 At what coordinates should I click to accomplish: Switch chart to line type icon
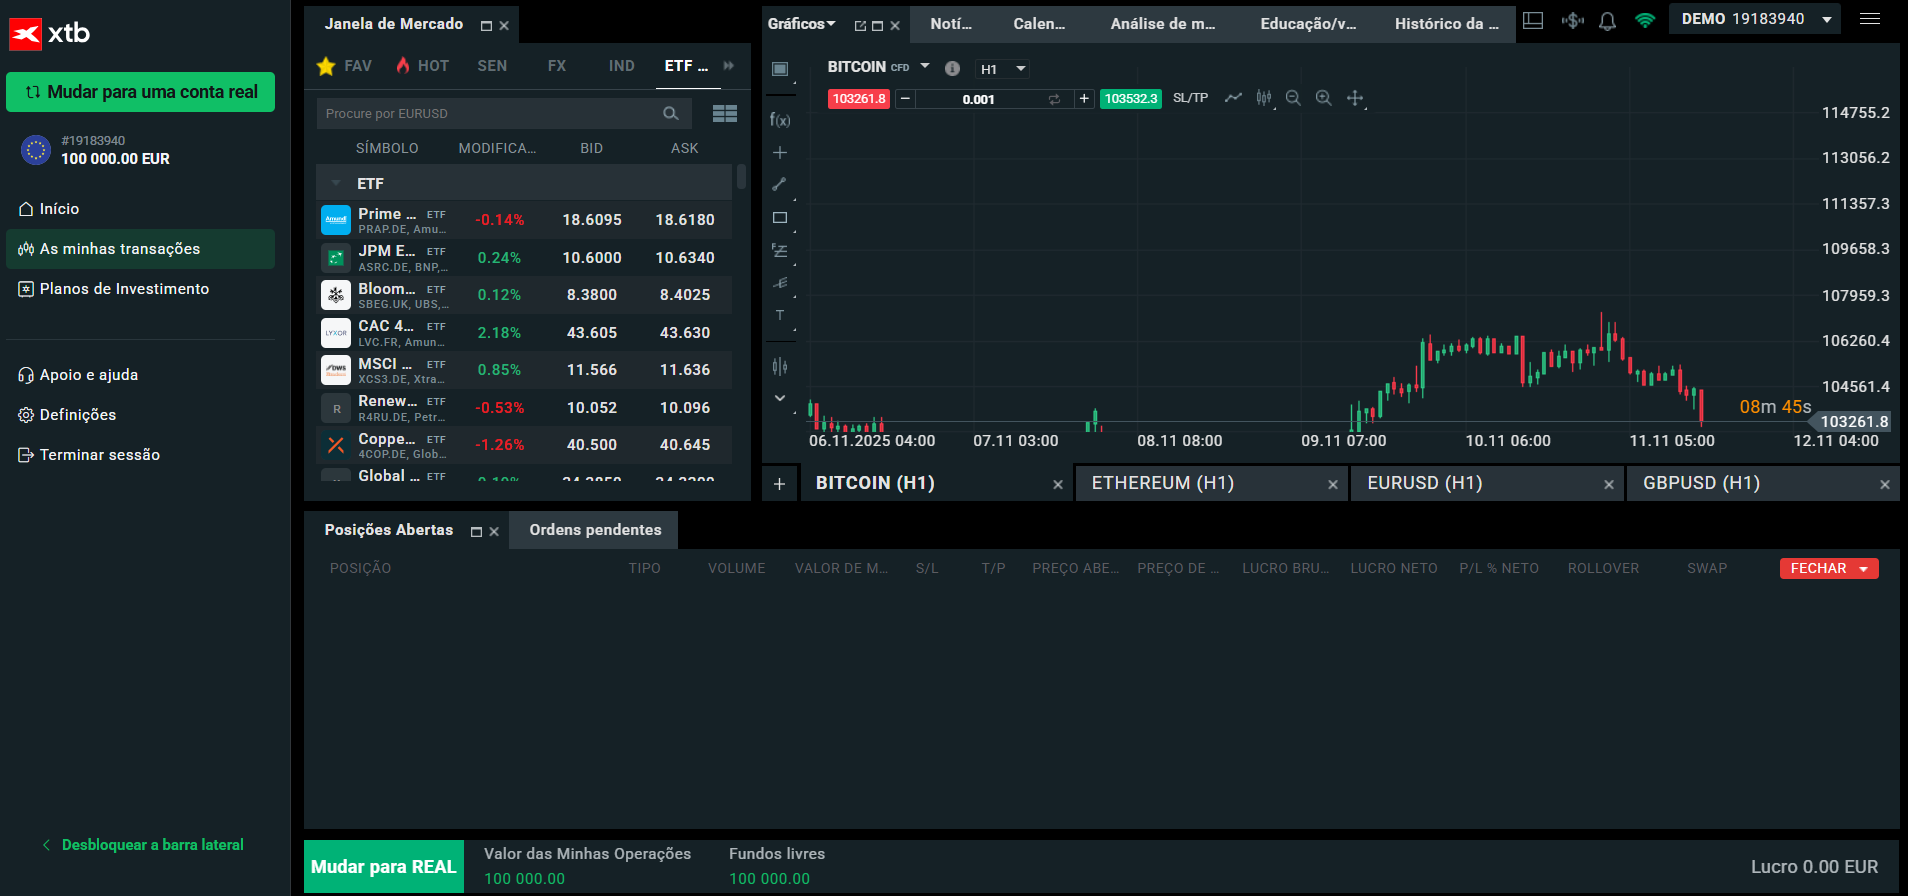[x=1233, y=98]
